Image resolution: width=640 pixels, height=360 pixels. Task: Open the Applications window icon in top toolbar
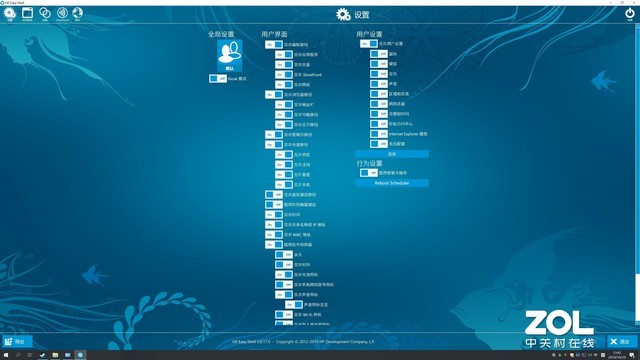[x=27, y=13]
